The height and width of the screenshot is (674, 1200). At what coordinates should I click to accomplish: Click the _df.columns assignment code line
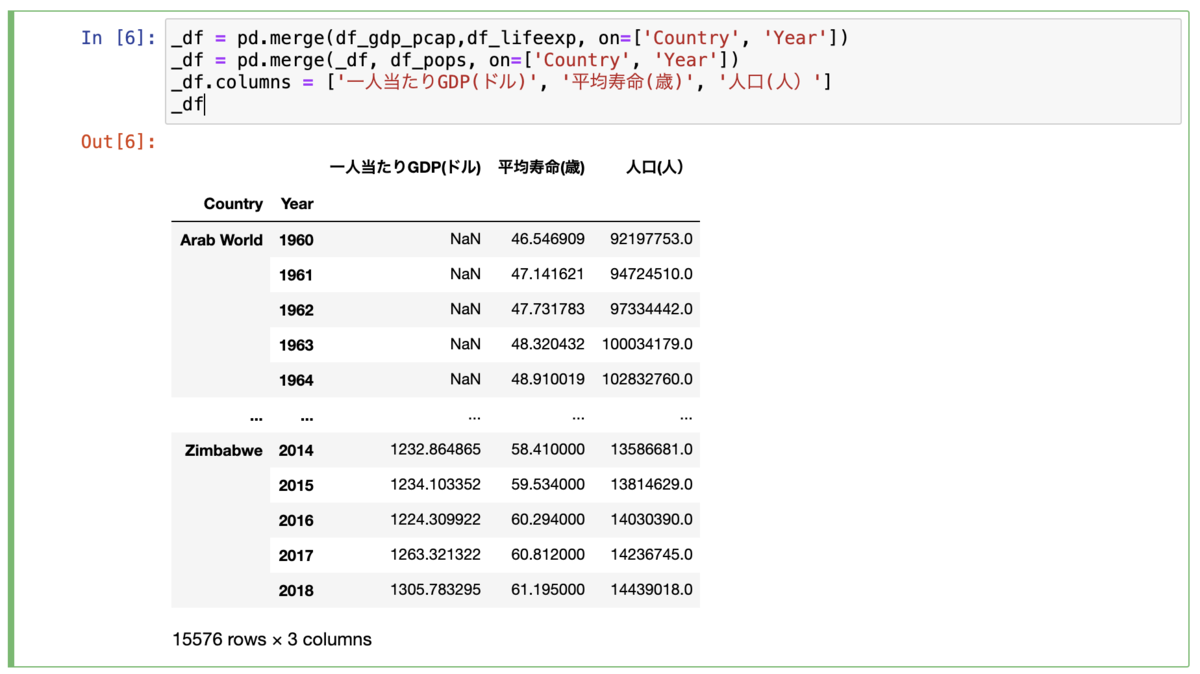click(x=501, y=82)
